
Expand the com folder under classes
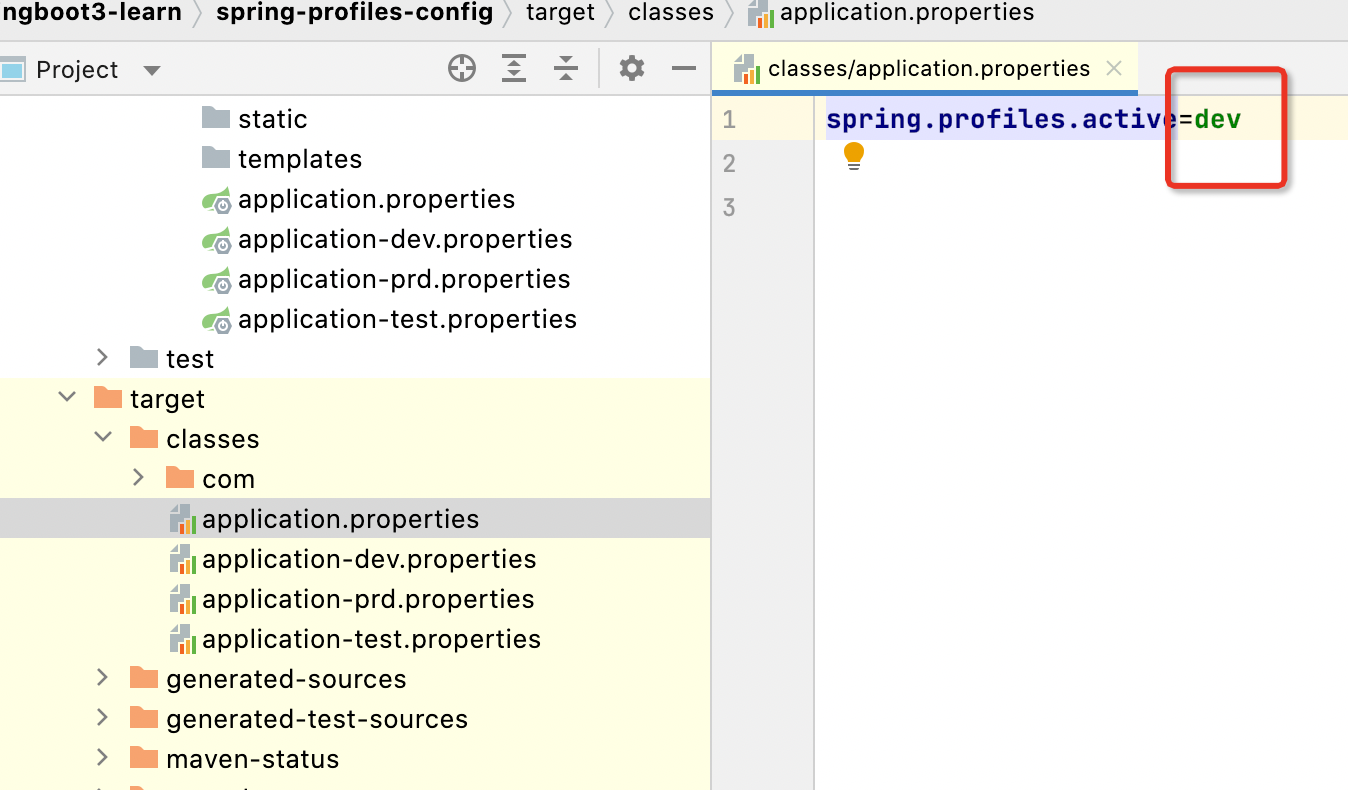pos(138,478)
